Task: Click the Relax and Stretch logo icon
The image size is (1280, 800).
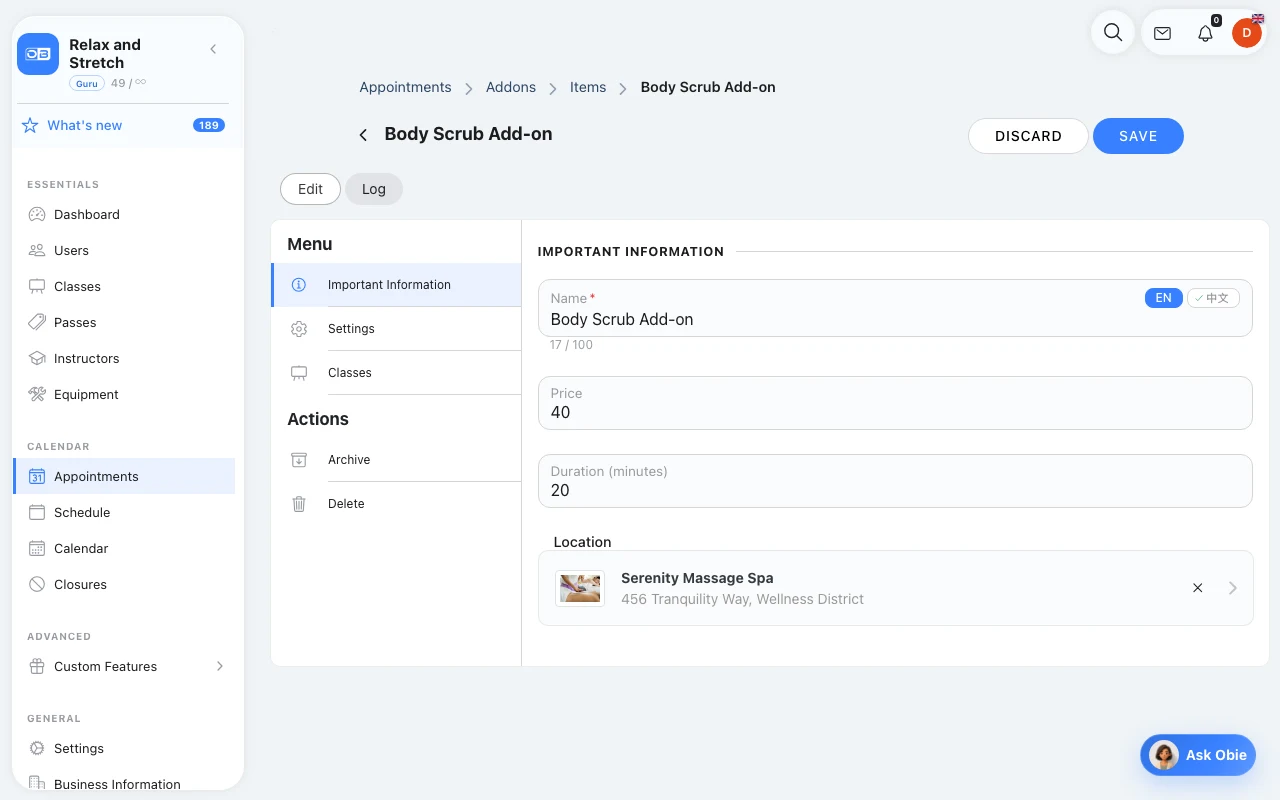Action: [x=38, y=54]
